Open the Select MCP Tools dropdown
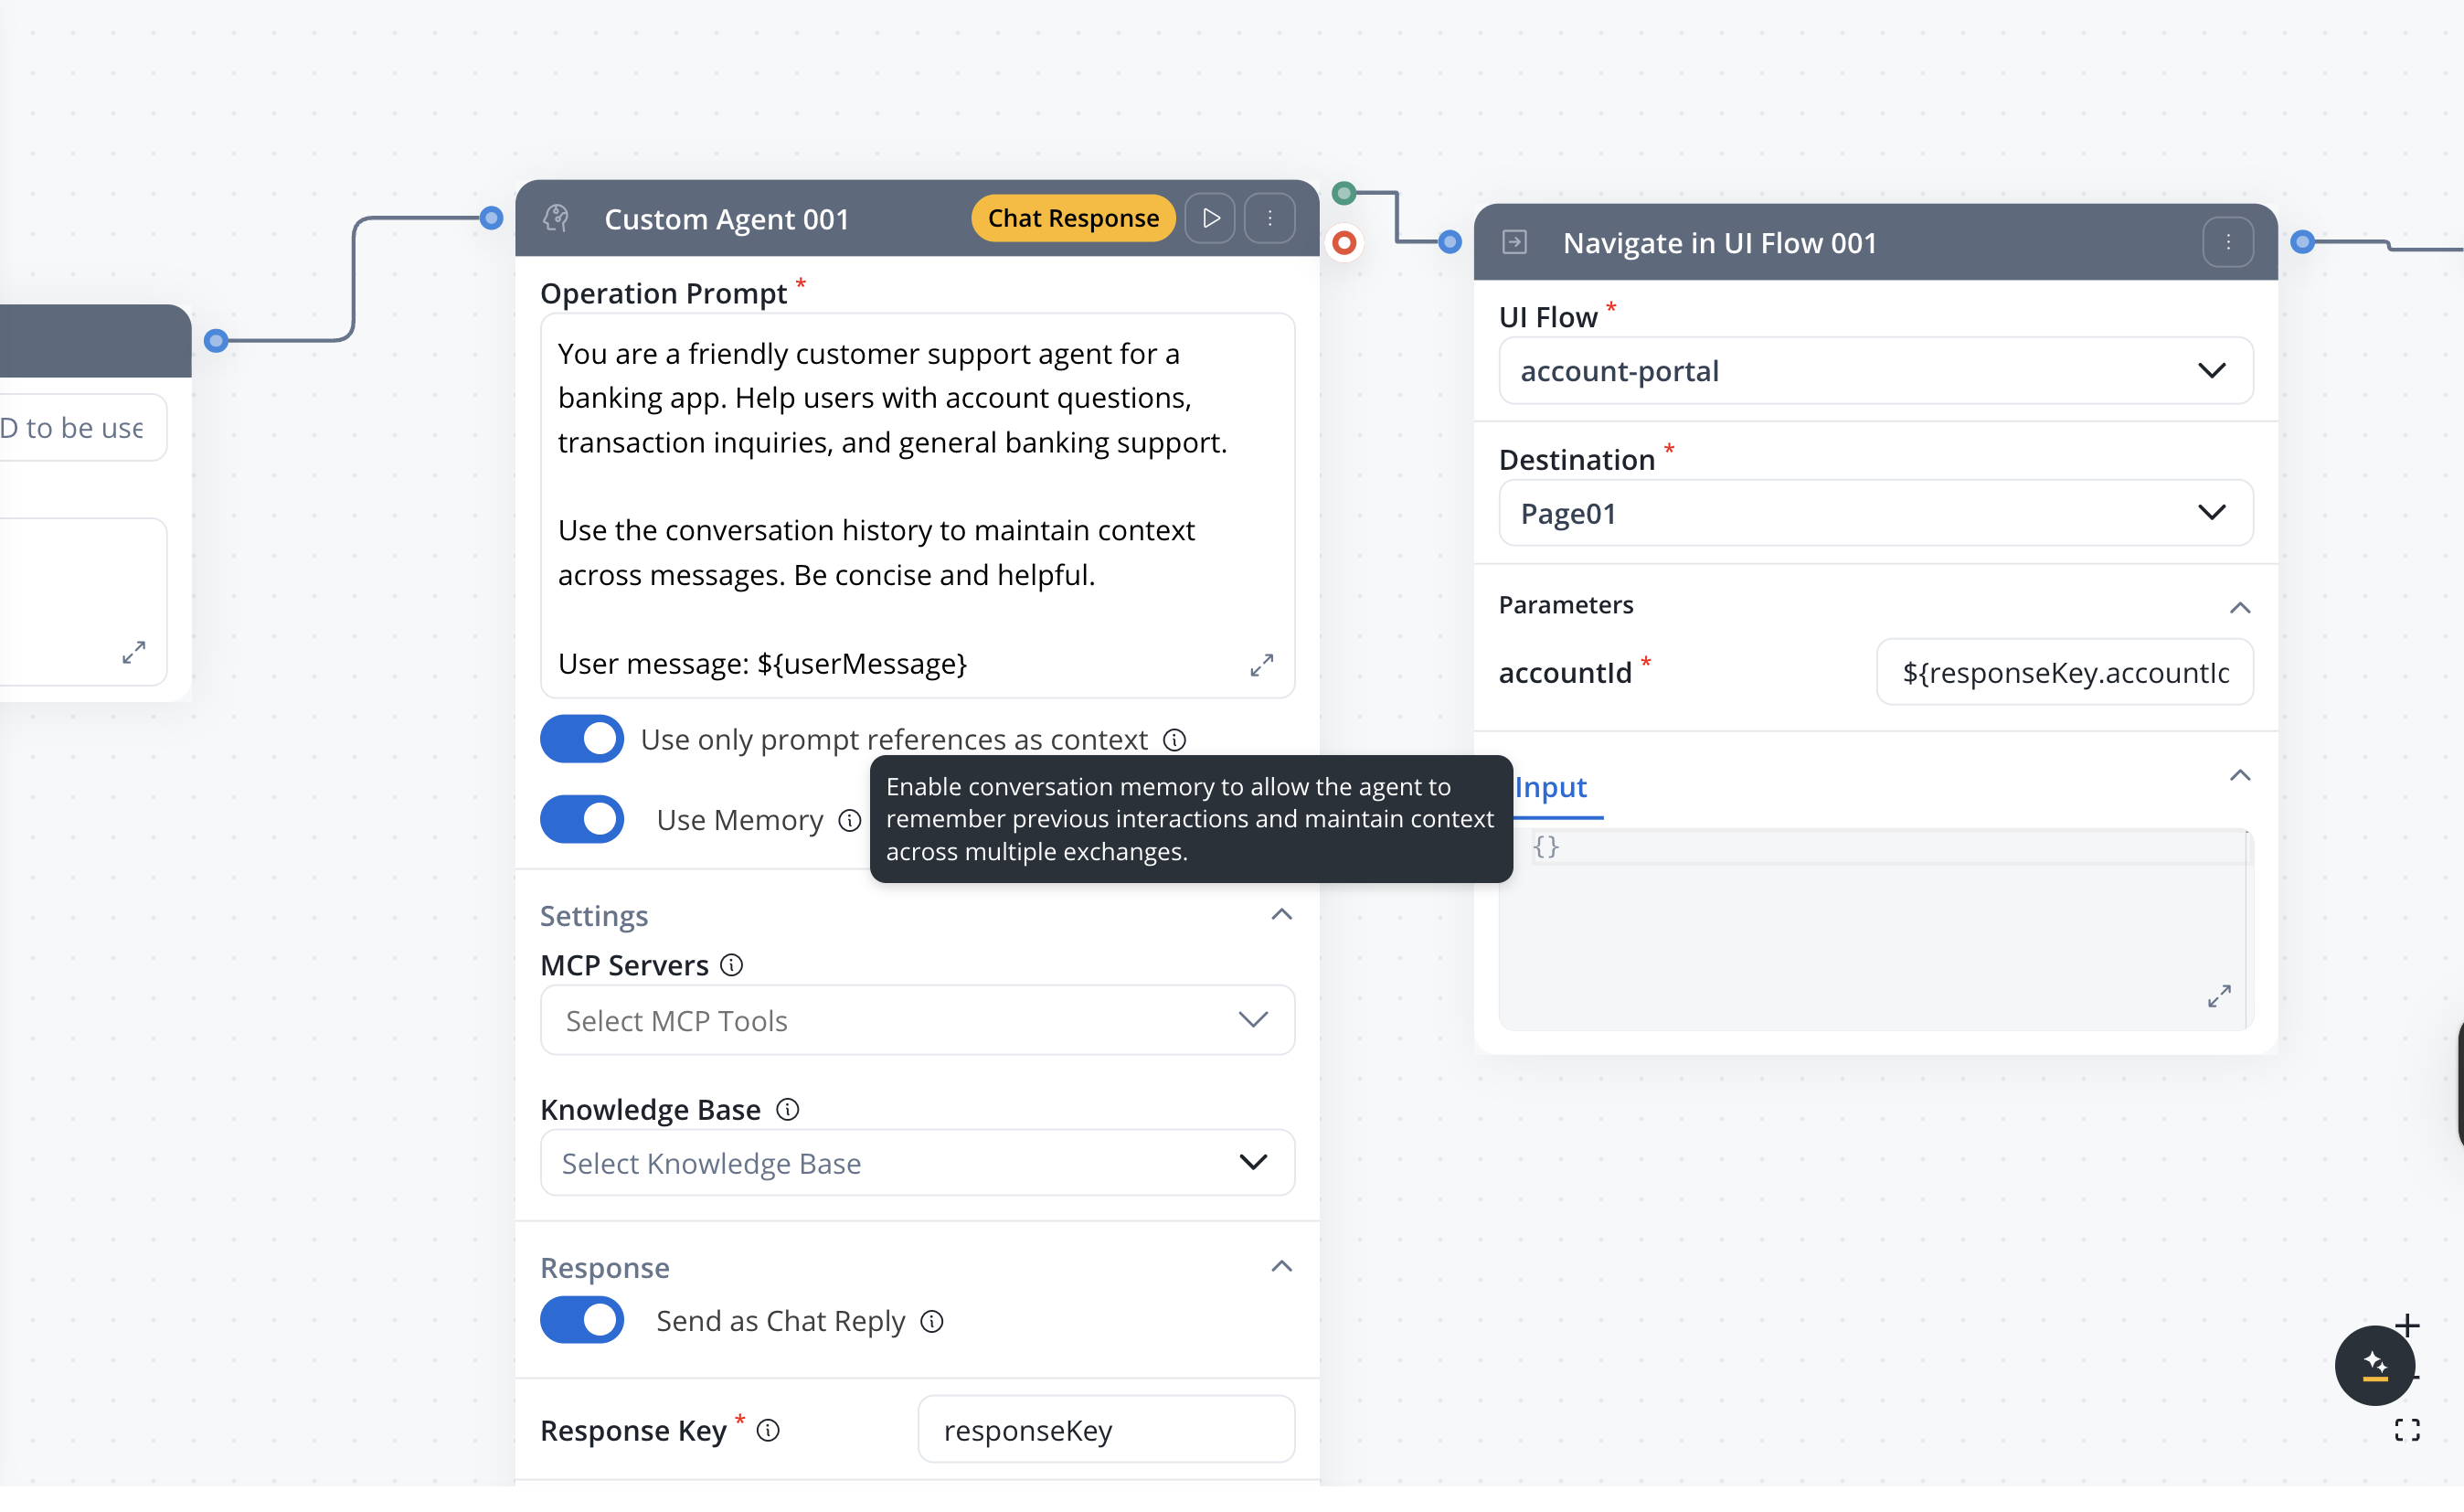The image size is (2464, 1512). click(917, 1021)
